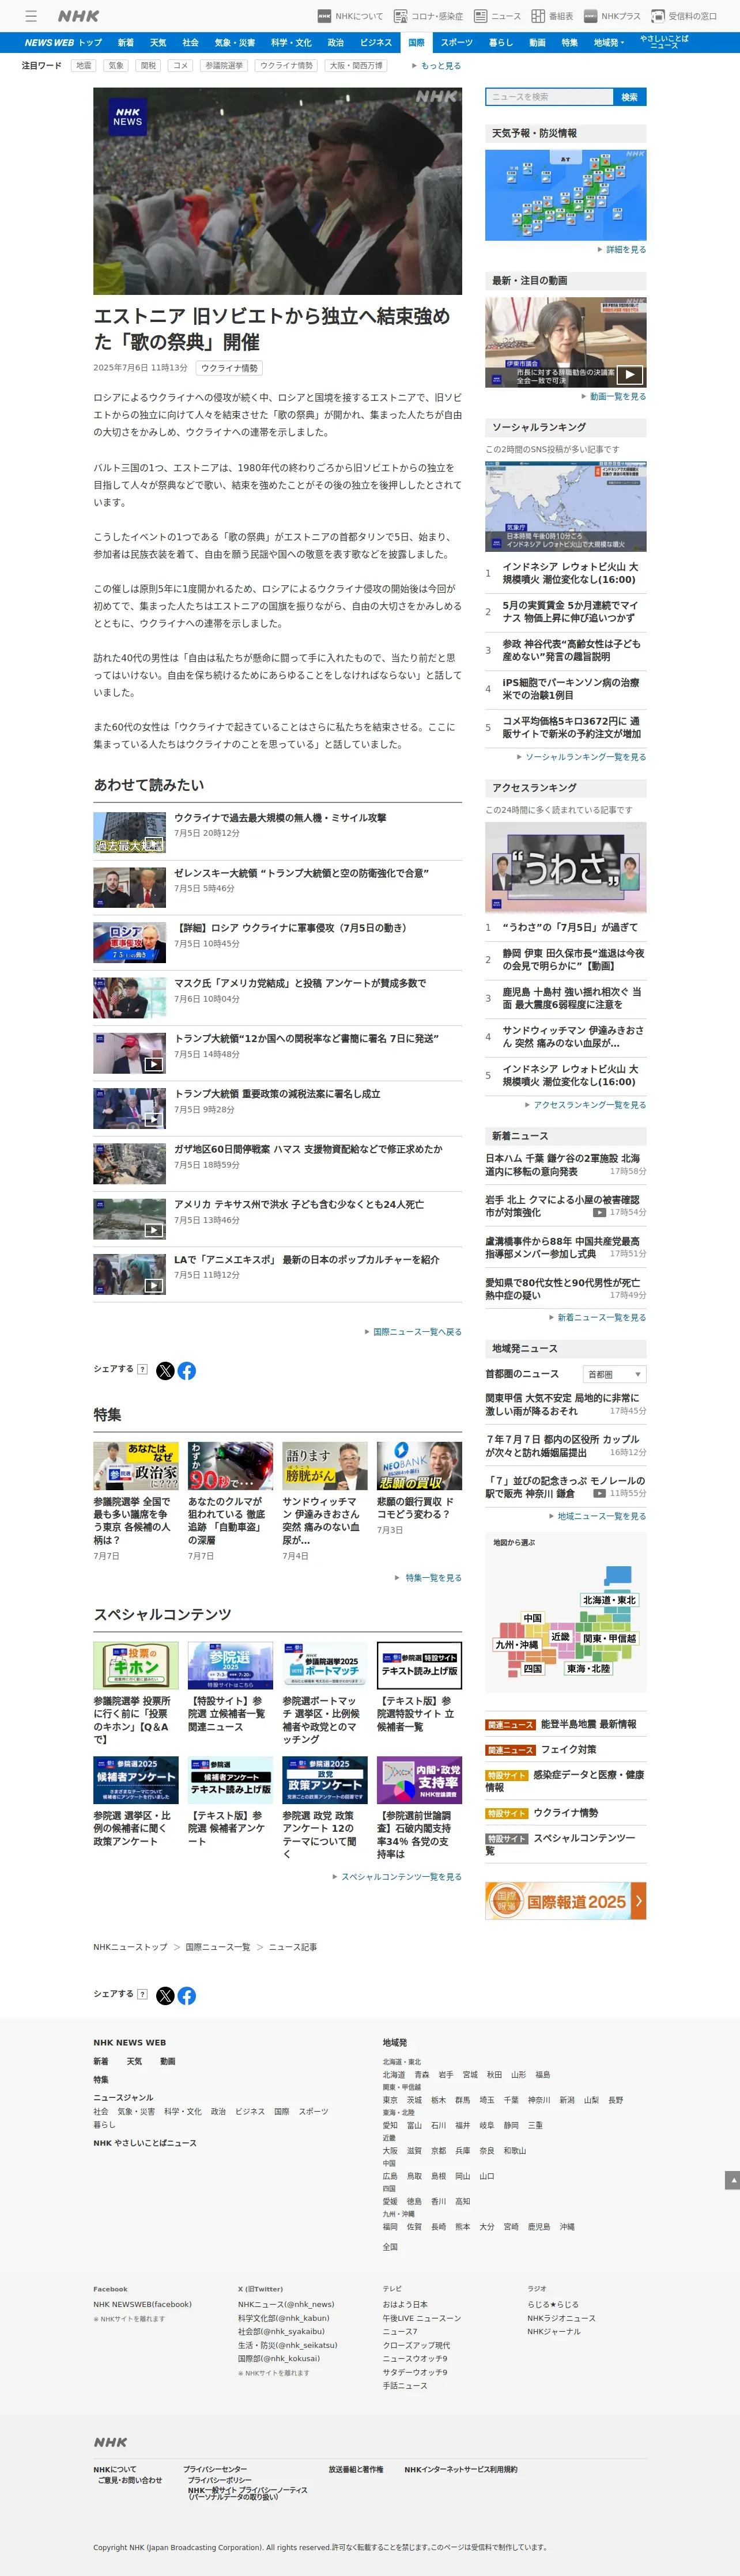Image resolution: width=740 pixels, height=2576 pixels.
Task: Select 関東・甲信越 on region map
Action: [x=609, y=1639]
